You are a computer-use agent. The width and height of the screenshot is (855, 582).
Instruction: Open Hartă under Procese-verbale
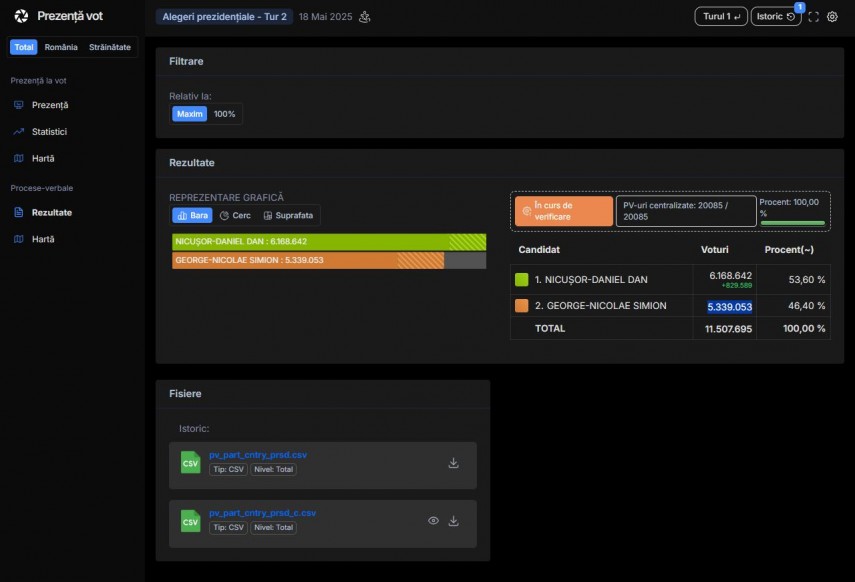point(42,239)
